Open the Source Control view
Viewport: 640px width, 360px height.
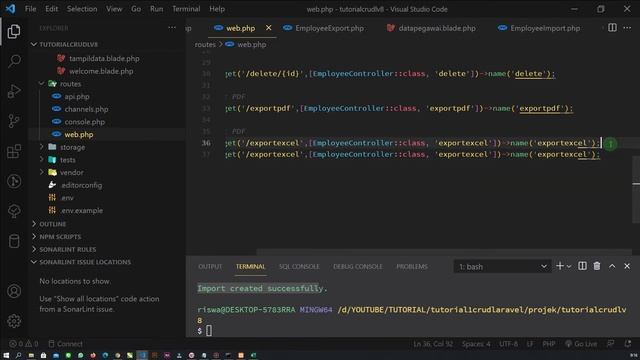click(14, 121)
